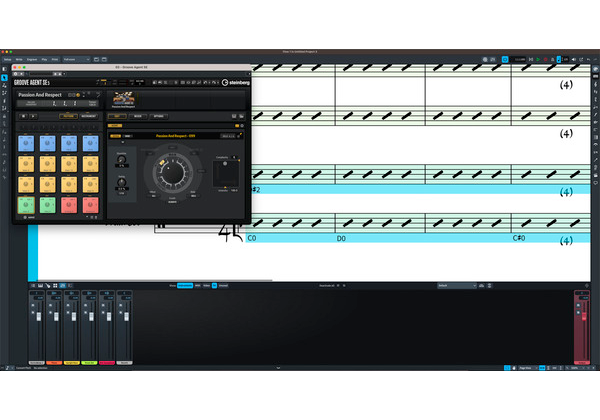Click the Complexity XY pad
The width and height of the screenshot is (600, 420).
point(226,173)
